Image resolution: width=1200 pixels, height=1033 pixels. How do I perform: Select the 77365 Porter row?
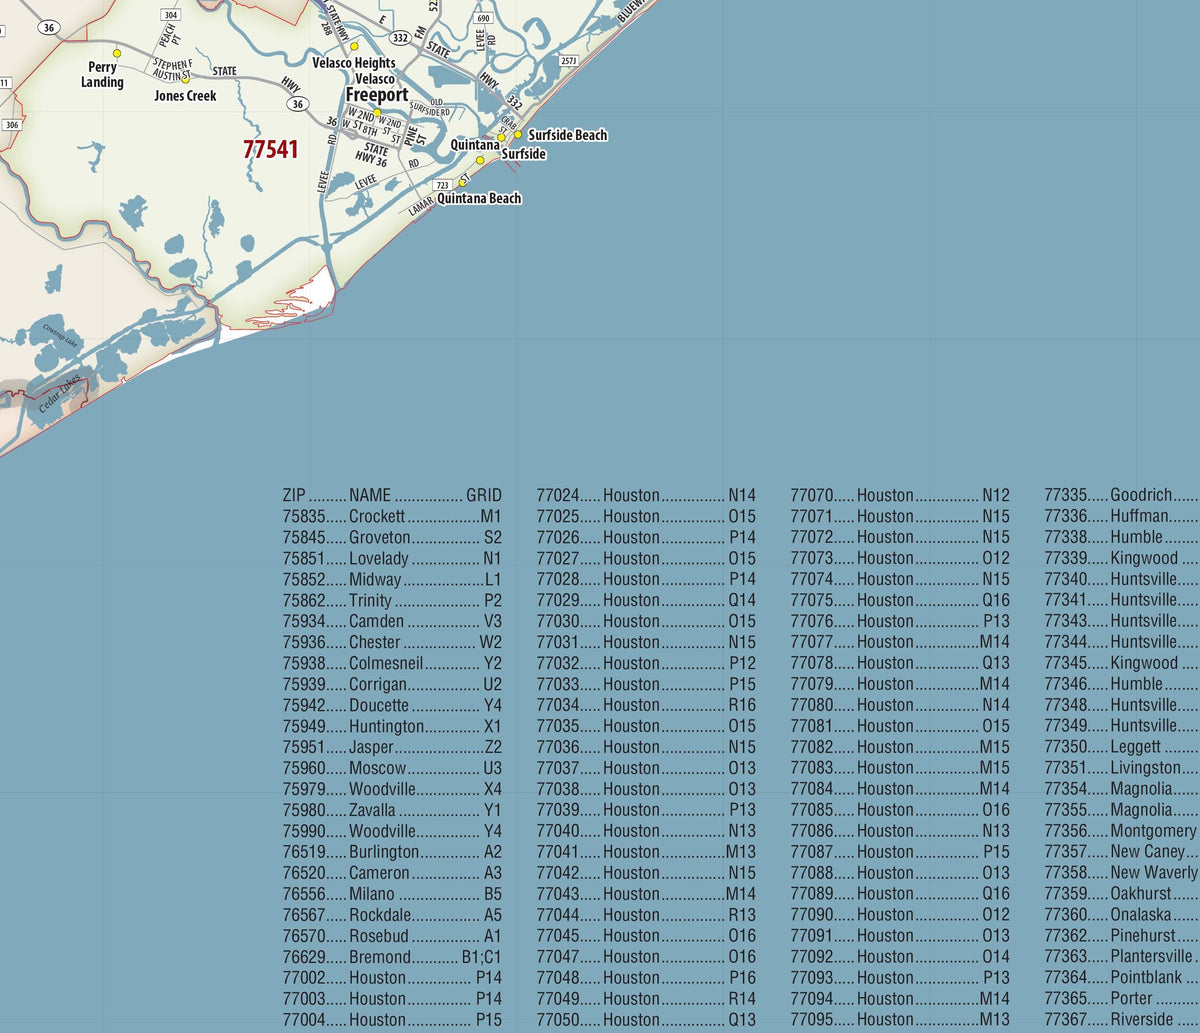pyautogui.click(x=1122, y=999)
